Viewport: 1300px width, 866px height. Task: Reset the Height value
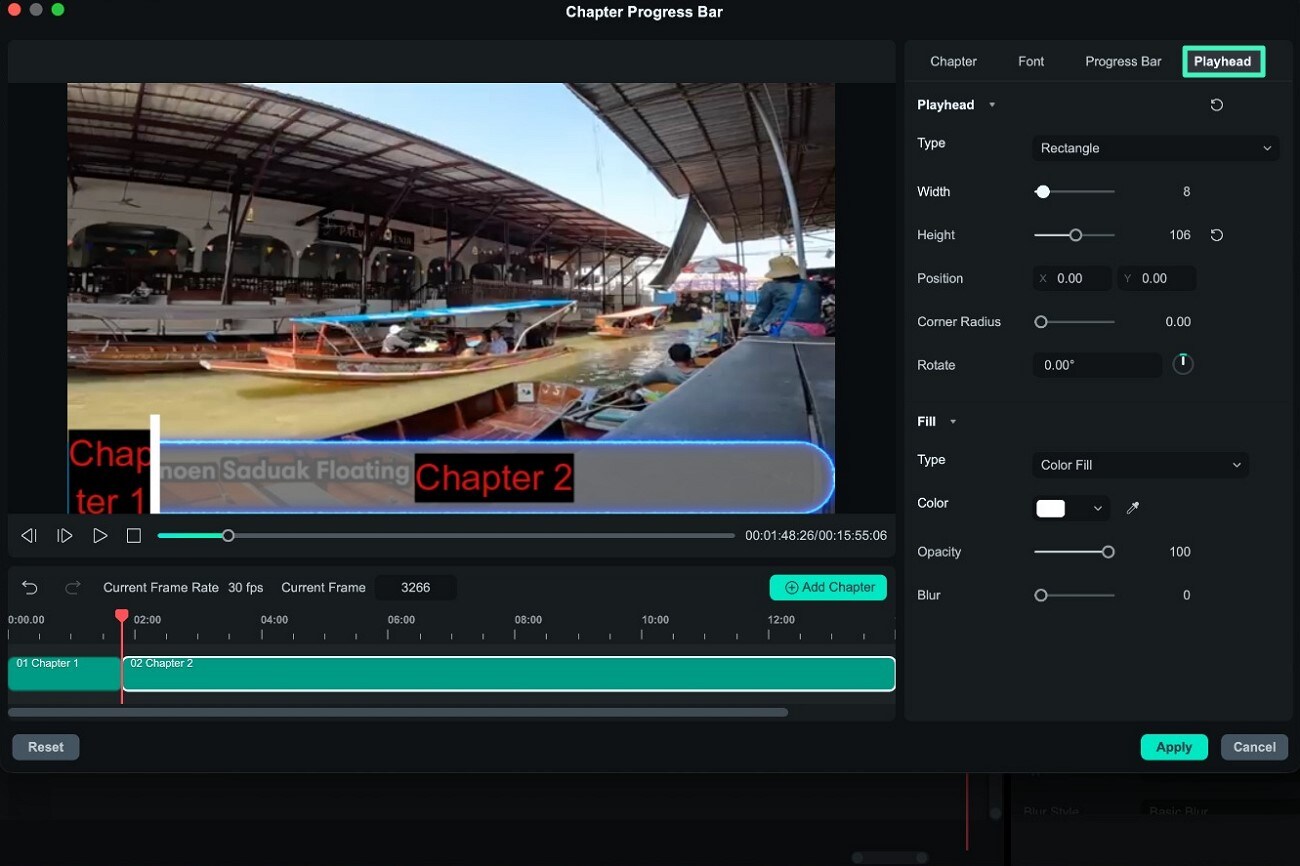click(1216, 235)
